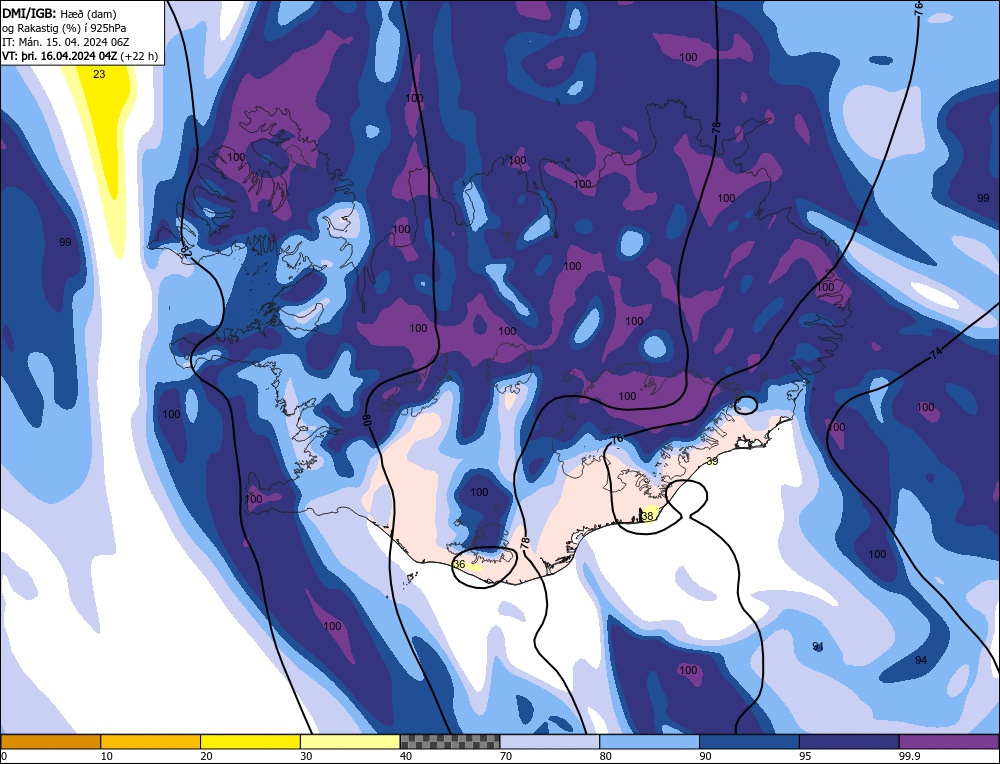Click the legend tick label '30'
This screenshot has width=1000, height=764.
click(x=306, y=756)
